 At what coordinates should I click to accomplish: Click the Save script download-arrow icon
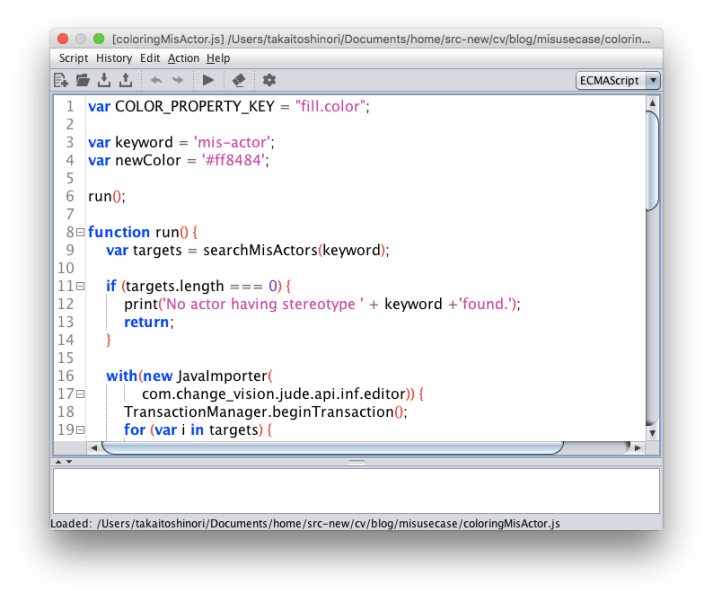(x=104, y=80)
